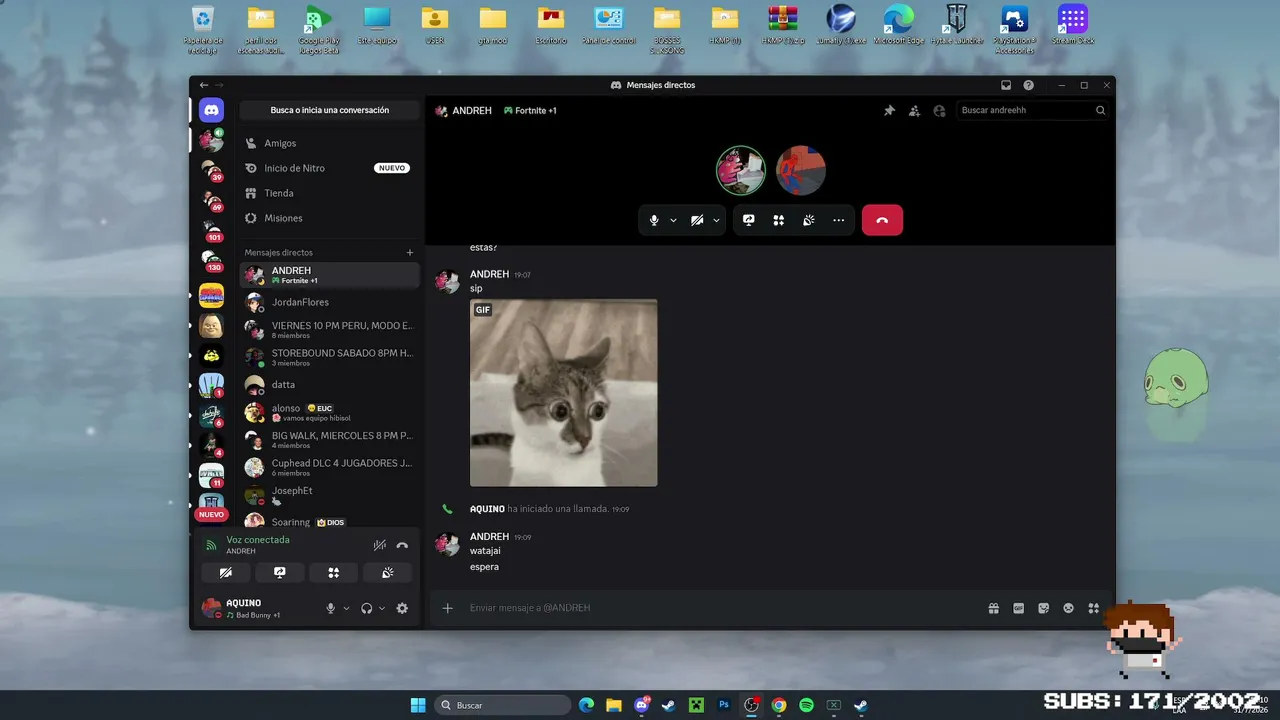
Task: Open microphone options arrow in call controls
Action: click(673, 220)
